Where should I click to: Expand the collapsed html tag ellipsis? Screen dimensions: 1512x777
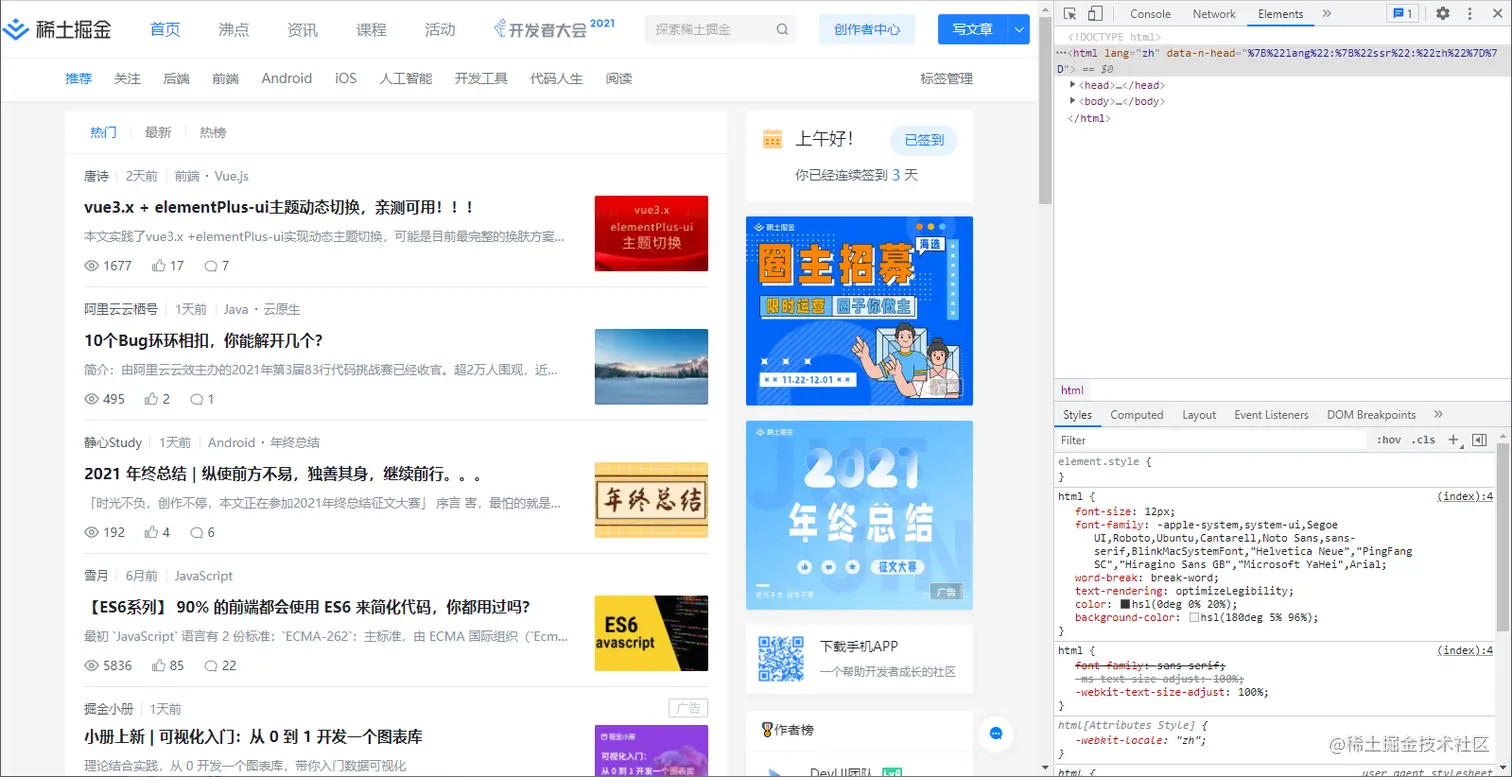pyautogui.click(x=1060, y=53)
